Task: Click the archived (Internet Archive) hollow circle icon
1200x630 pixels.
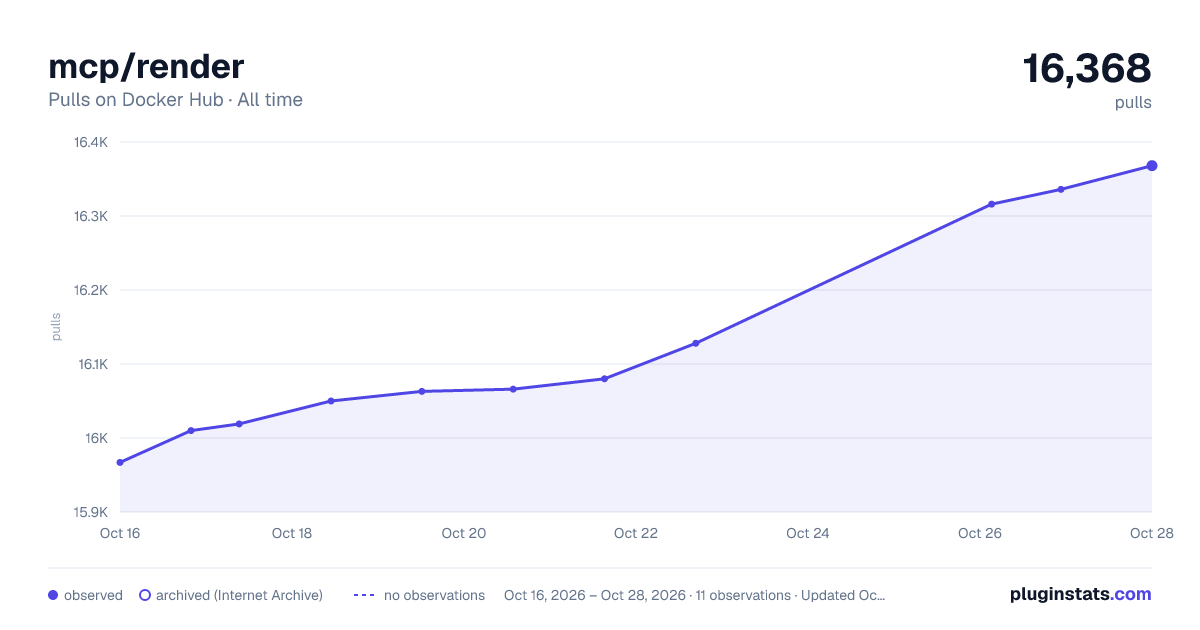Action: click(x=145, y=595)
